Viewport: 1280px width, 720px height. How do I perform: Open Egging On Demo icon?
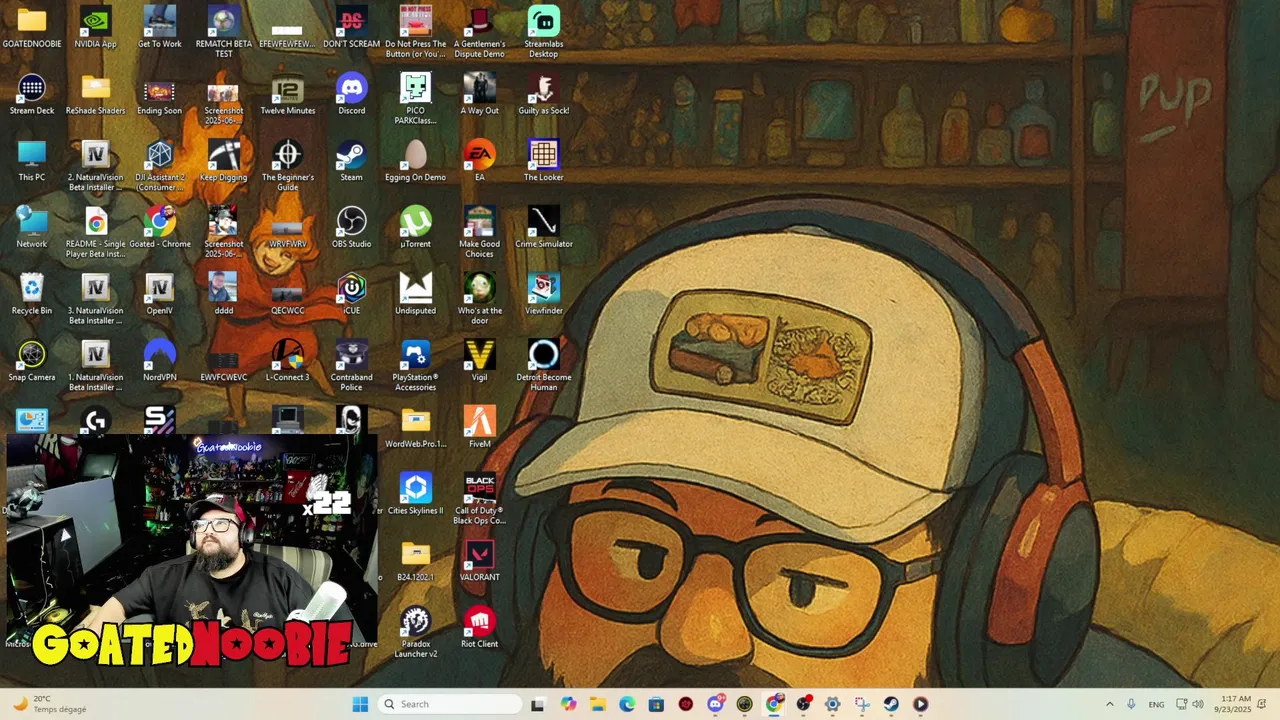(415, 161)
